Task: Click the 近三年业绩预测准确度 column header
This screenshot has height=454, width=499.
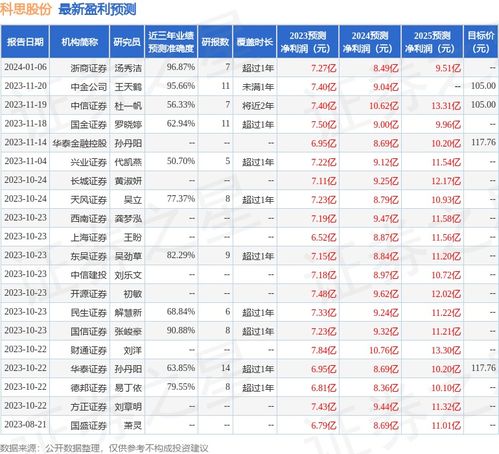Action: tap(171, 42)
